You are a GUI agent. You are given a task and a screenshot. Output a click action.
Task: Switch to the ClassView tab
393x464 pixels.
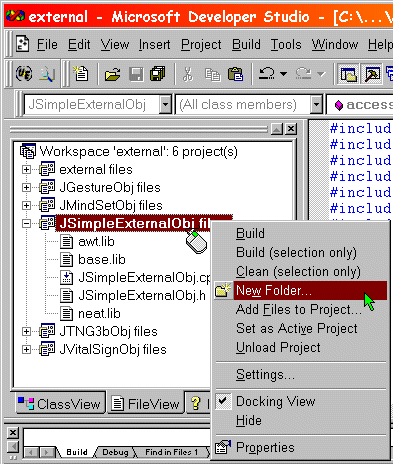(x=60, y=404)
